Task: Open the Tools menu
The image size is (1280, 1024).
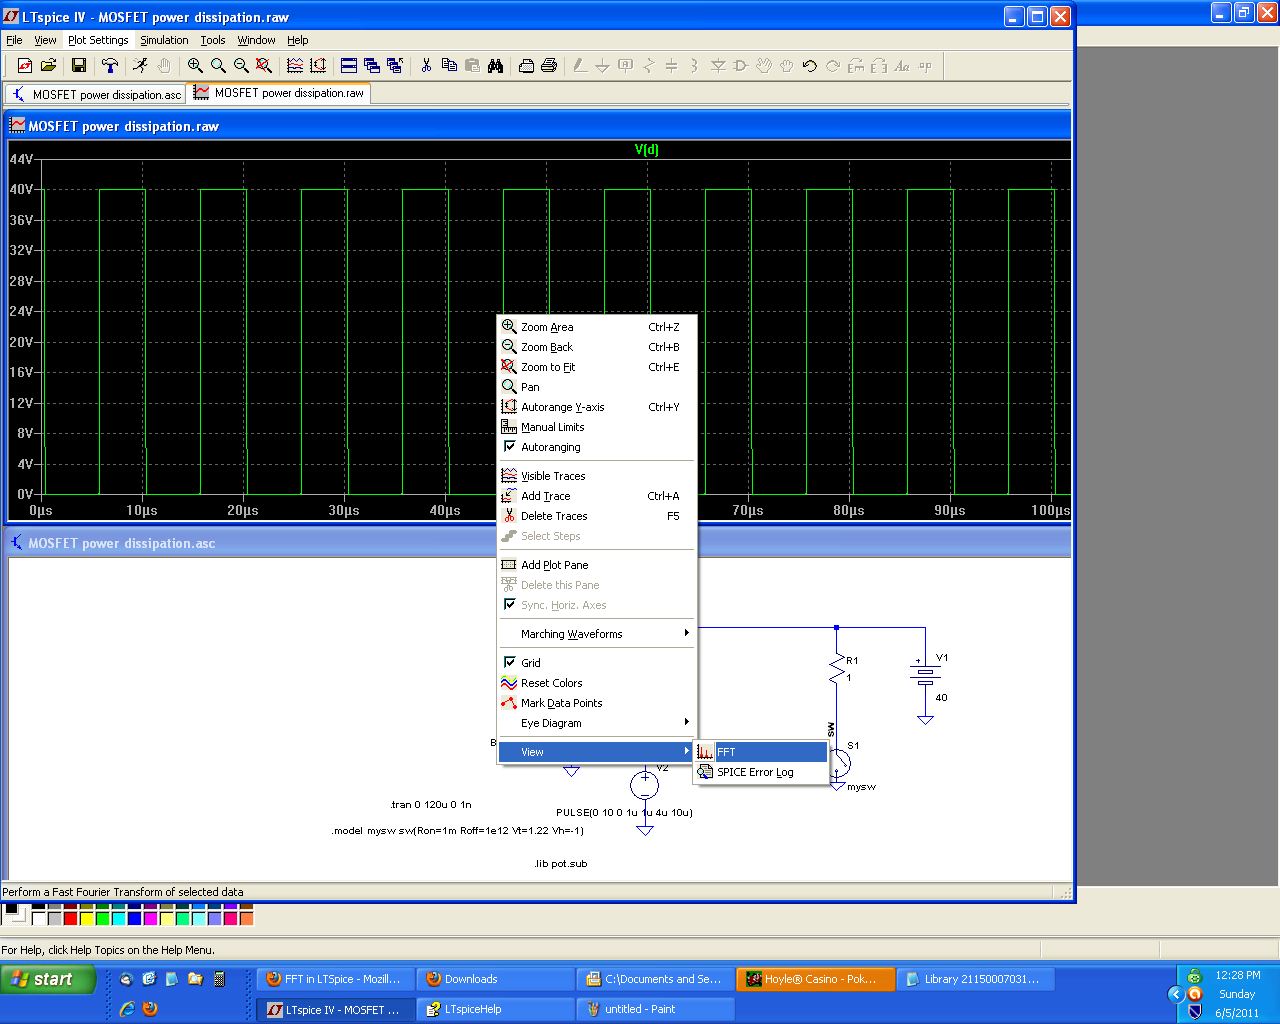Action: 213,40
